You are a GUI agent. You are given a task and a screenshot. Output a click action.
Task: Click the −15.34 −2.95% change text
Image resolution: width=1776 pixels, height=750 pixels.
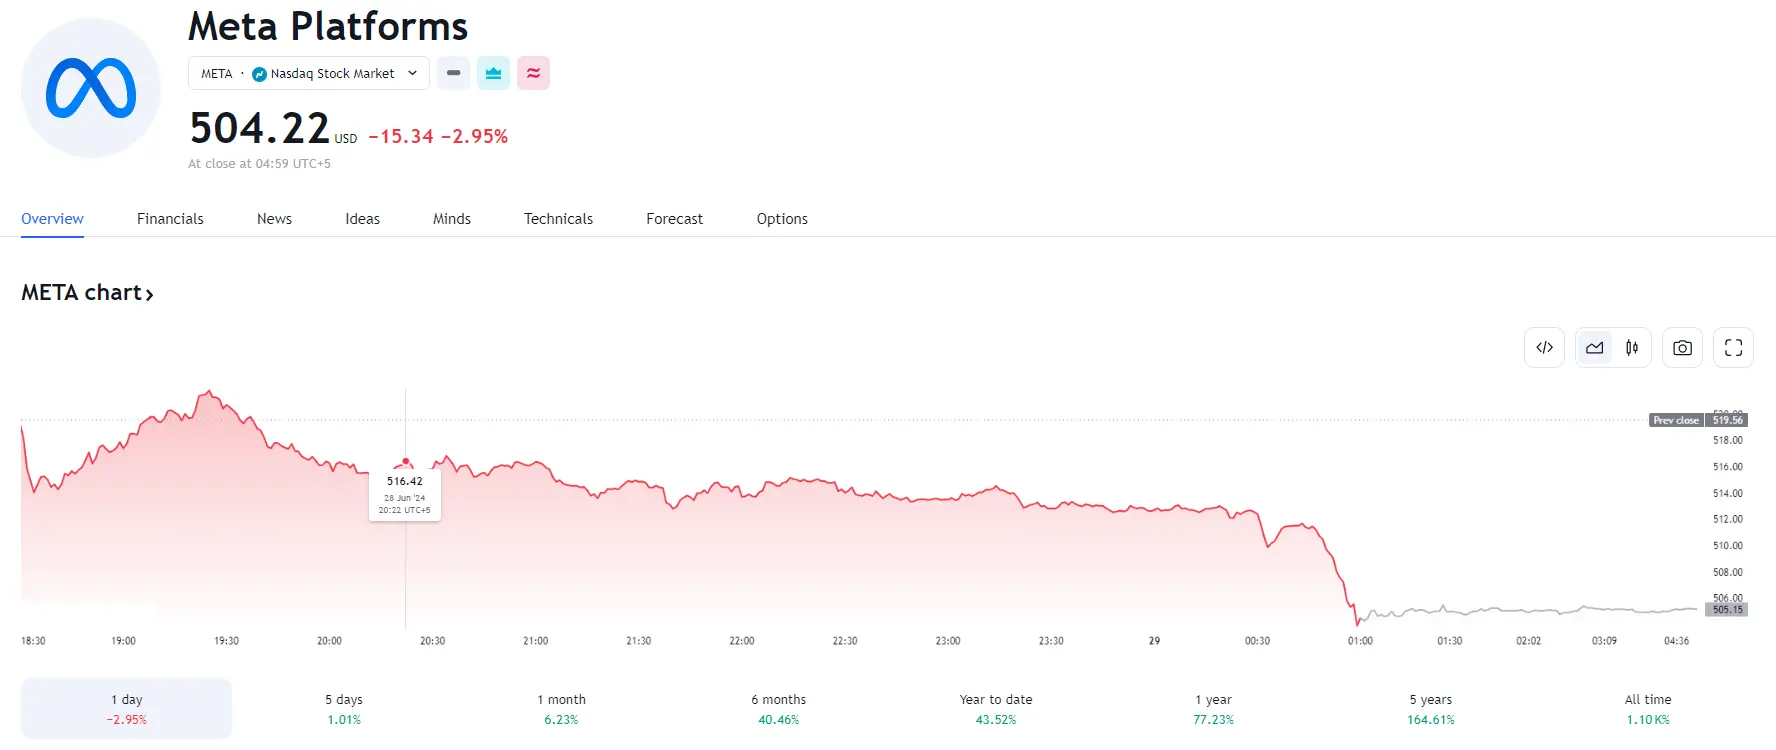(438, 136)
